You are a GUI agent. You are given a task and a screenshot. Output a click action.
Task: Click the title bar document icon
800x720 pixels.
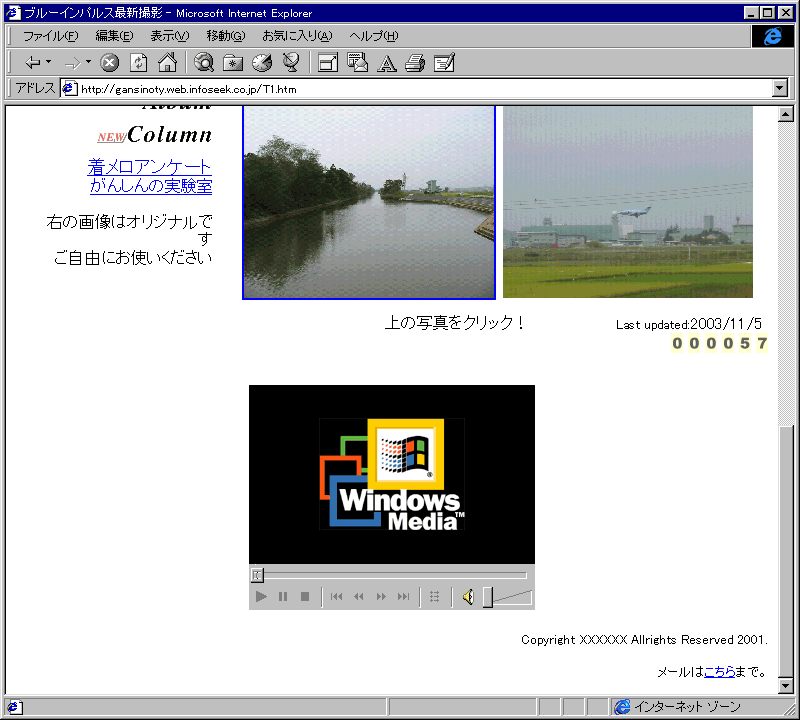tap(14, 13)
